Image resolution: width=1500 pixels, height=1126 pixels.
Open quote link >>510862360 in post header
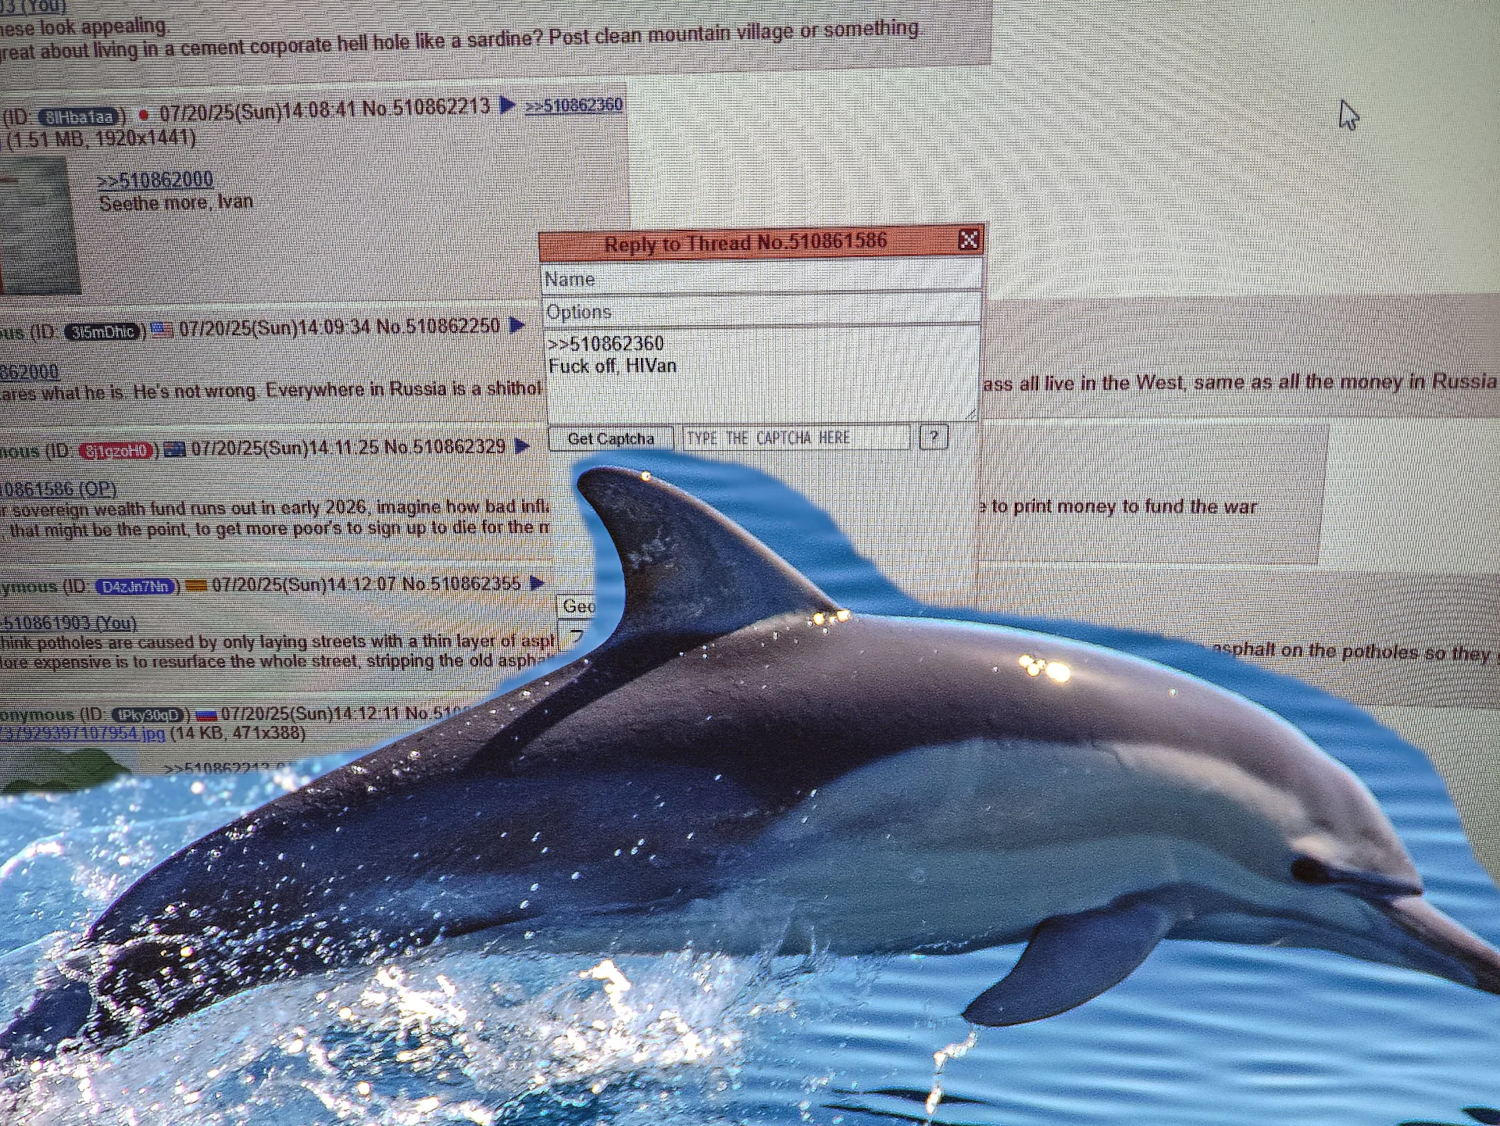coord(574,105)
